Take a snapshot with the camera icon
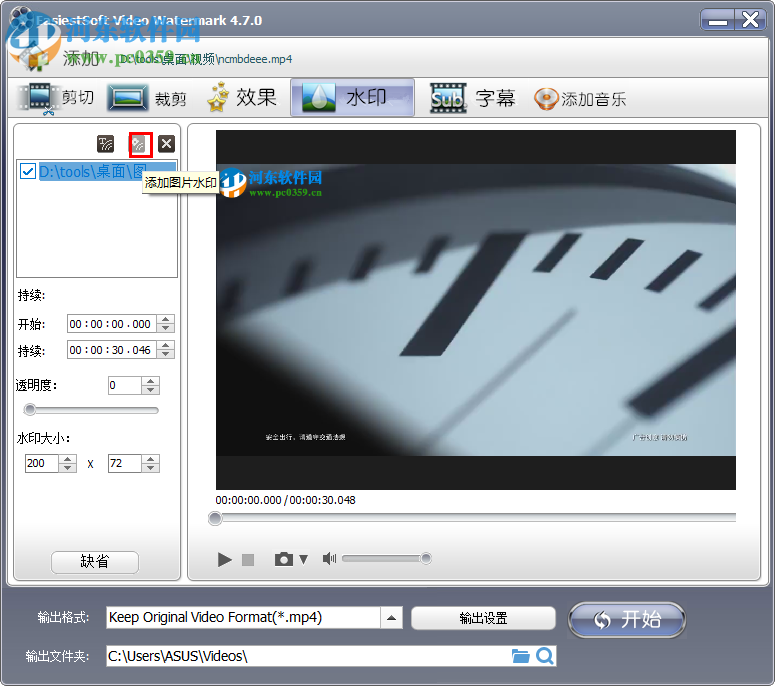The image size is (775, 686). (284, 559)
